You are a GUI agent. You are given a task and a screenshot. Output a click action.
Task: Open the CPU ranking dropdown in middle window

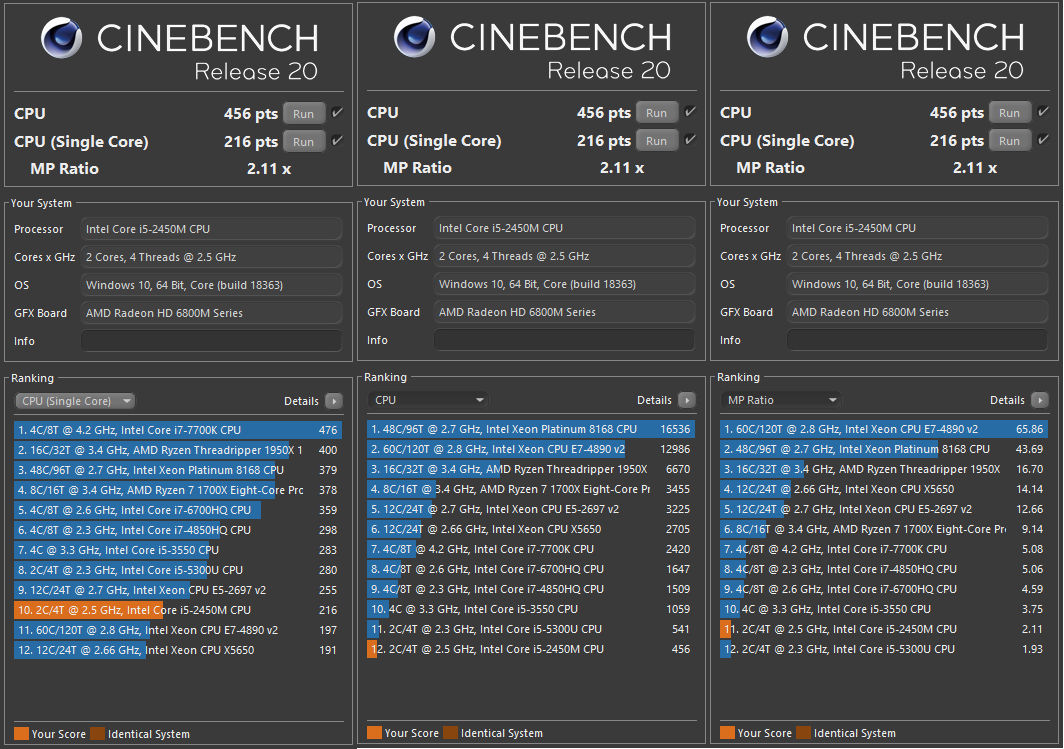(428, 399)
